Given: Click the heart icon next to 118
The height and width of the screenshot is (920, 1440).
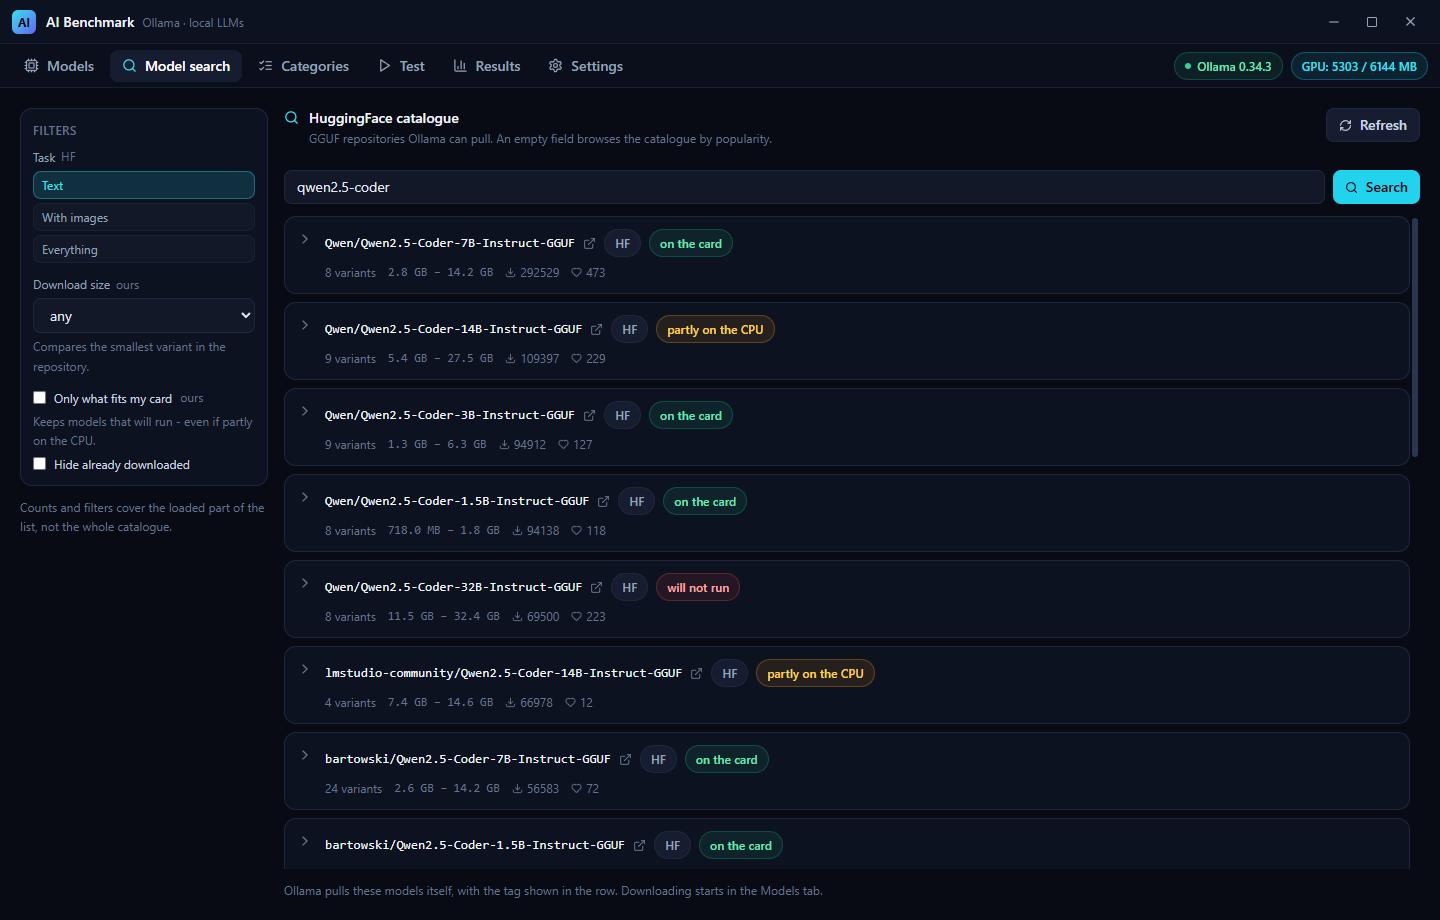Looking at the screenshot, I should coord(576,530).
